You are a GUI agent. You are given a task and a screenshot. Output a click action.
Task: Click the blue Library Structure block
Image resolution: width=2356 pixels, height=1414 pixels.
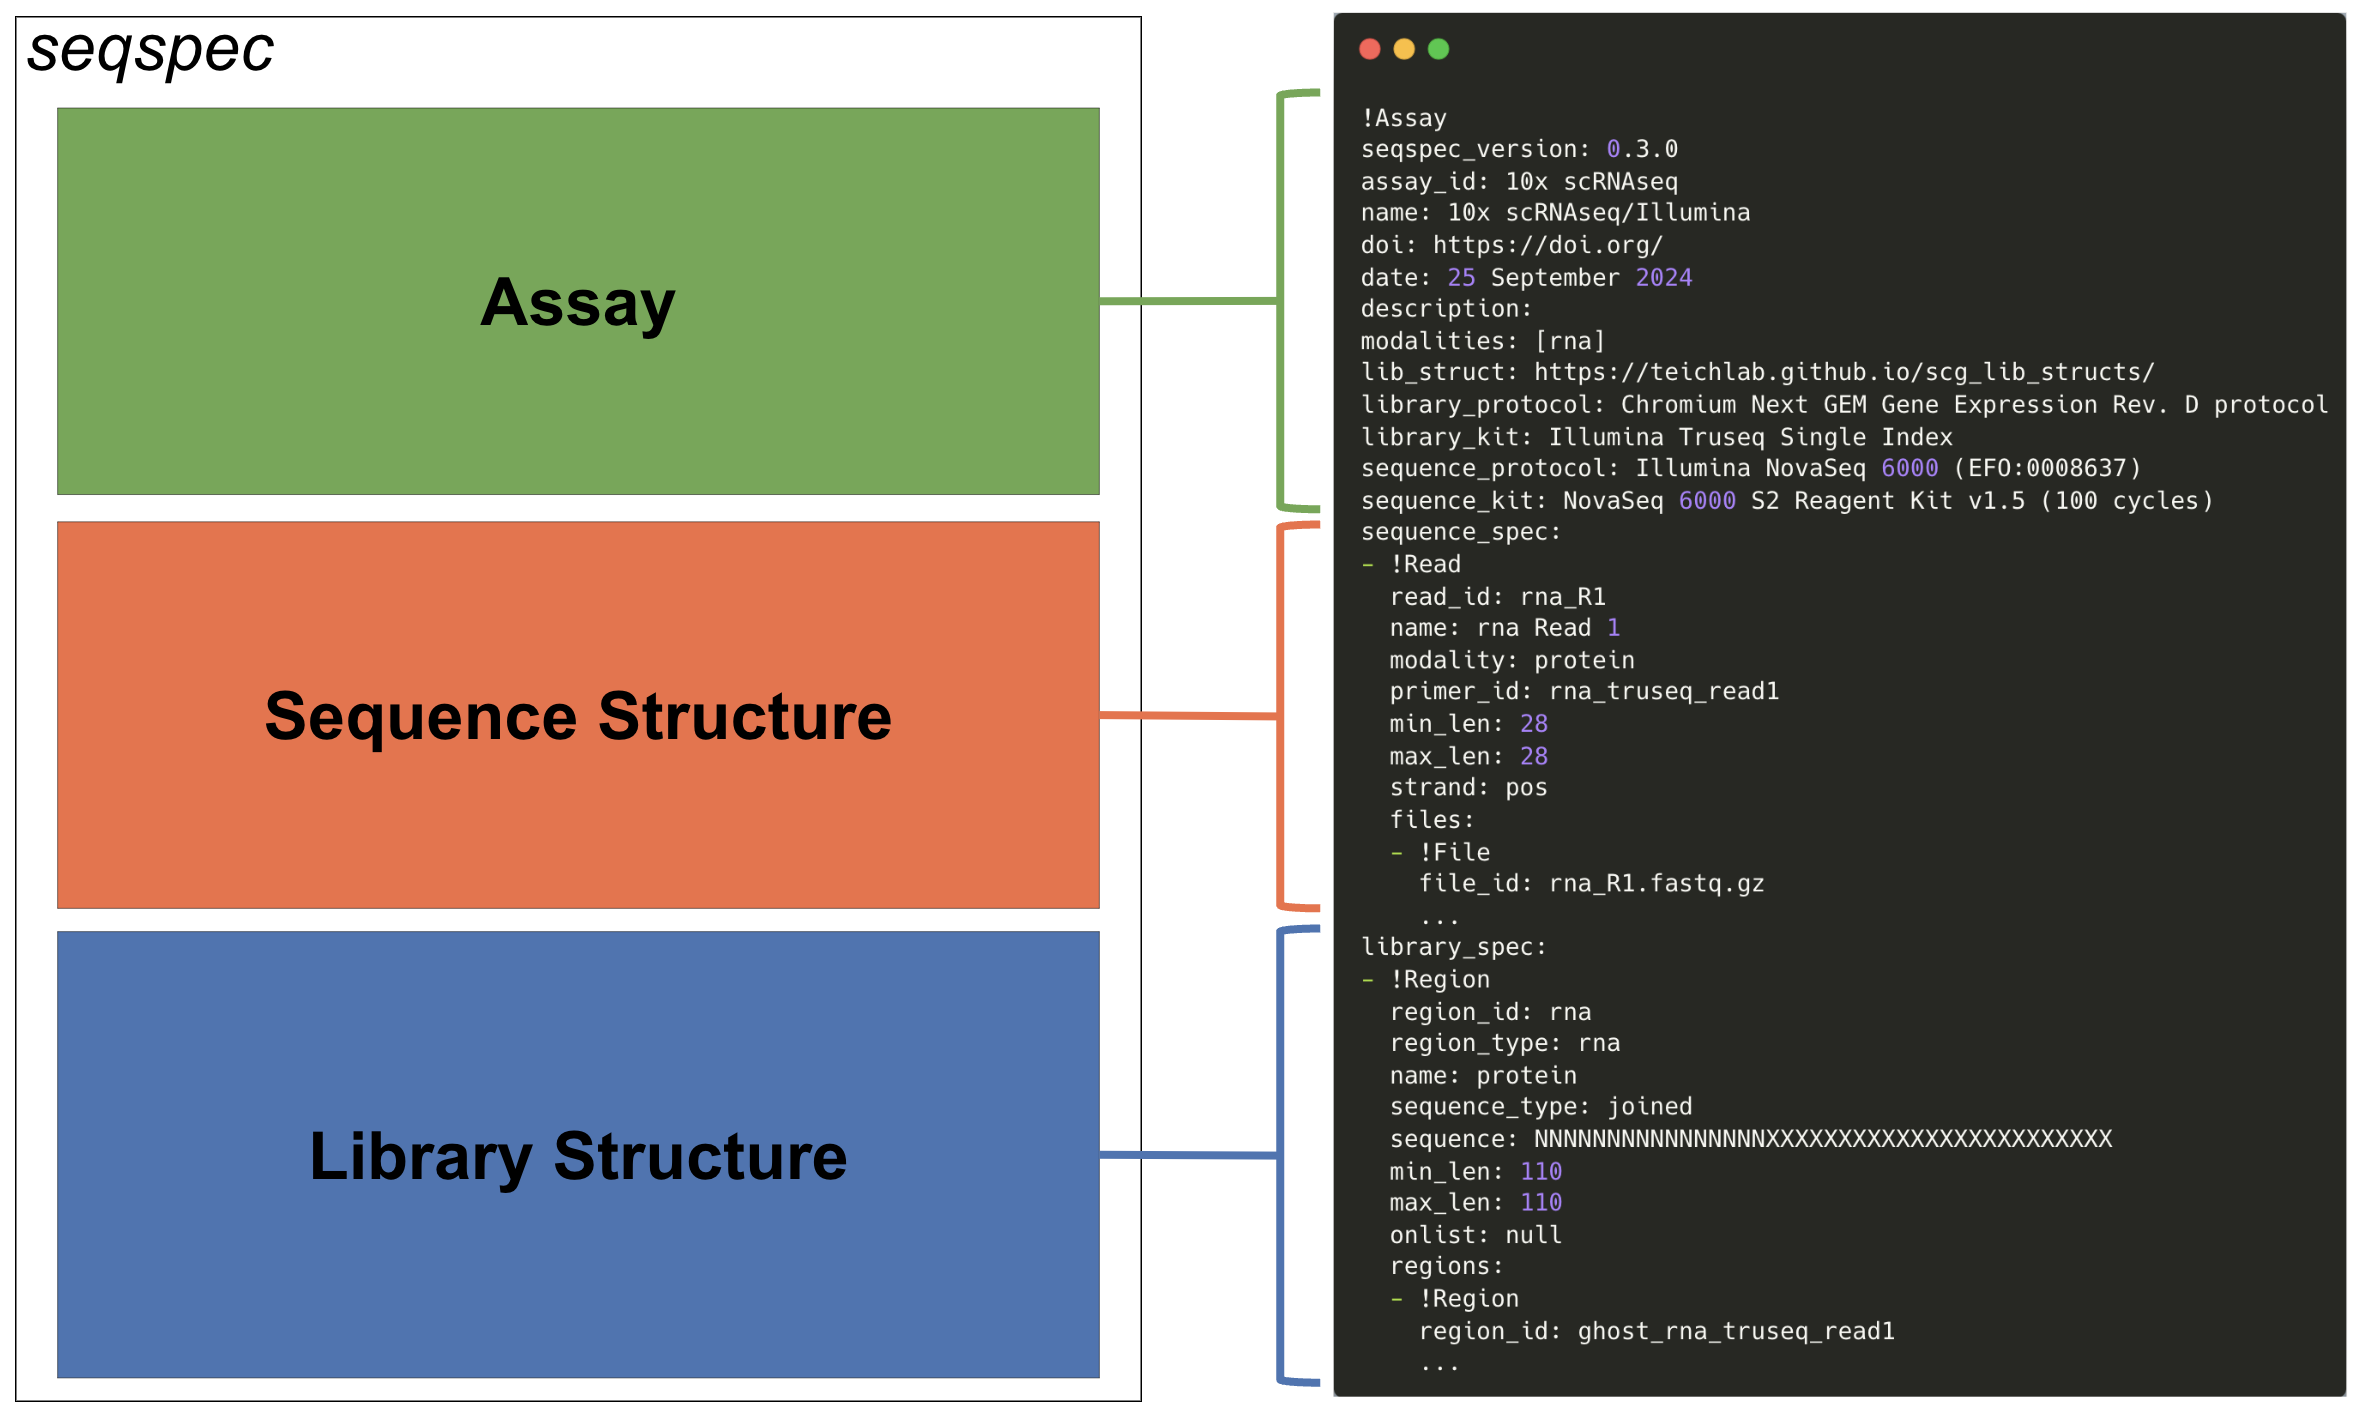pos(578,1155)
